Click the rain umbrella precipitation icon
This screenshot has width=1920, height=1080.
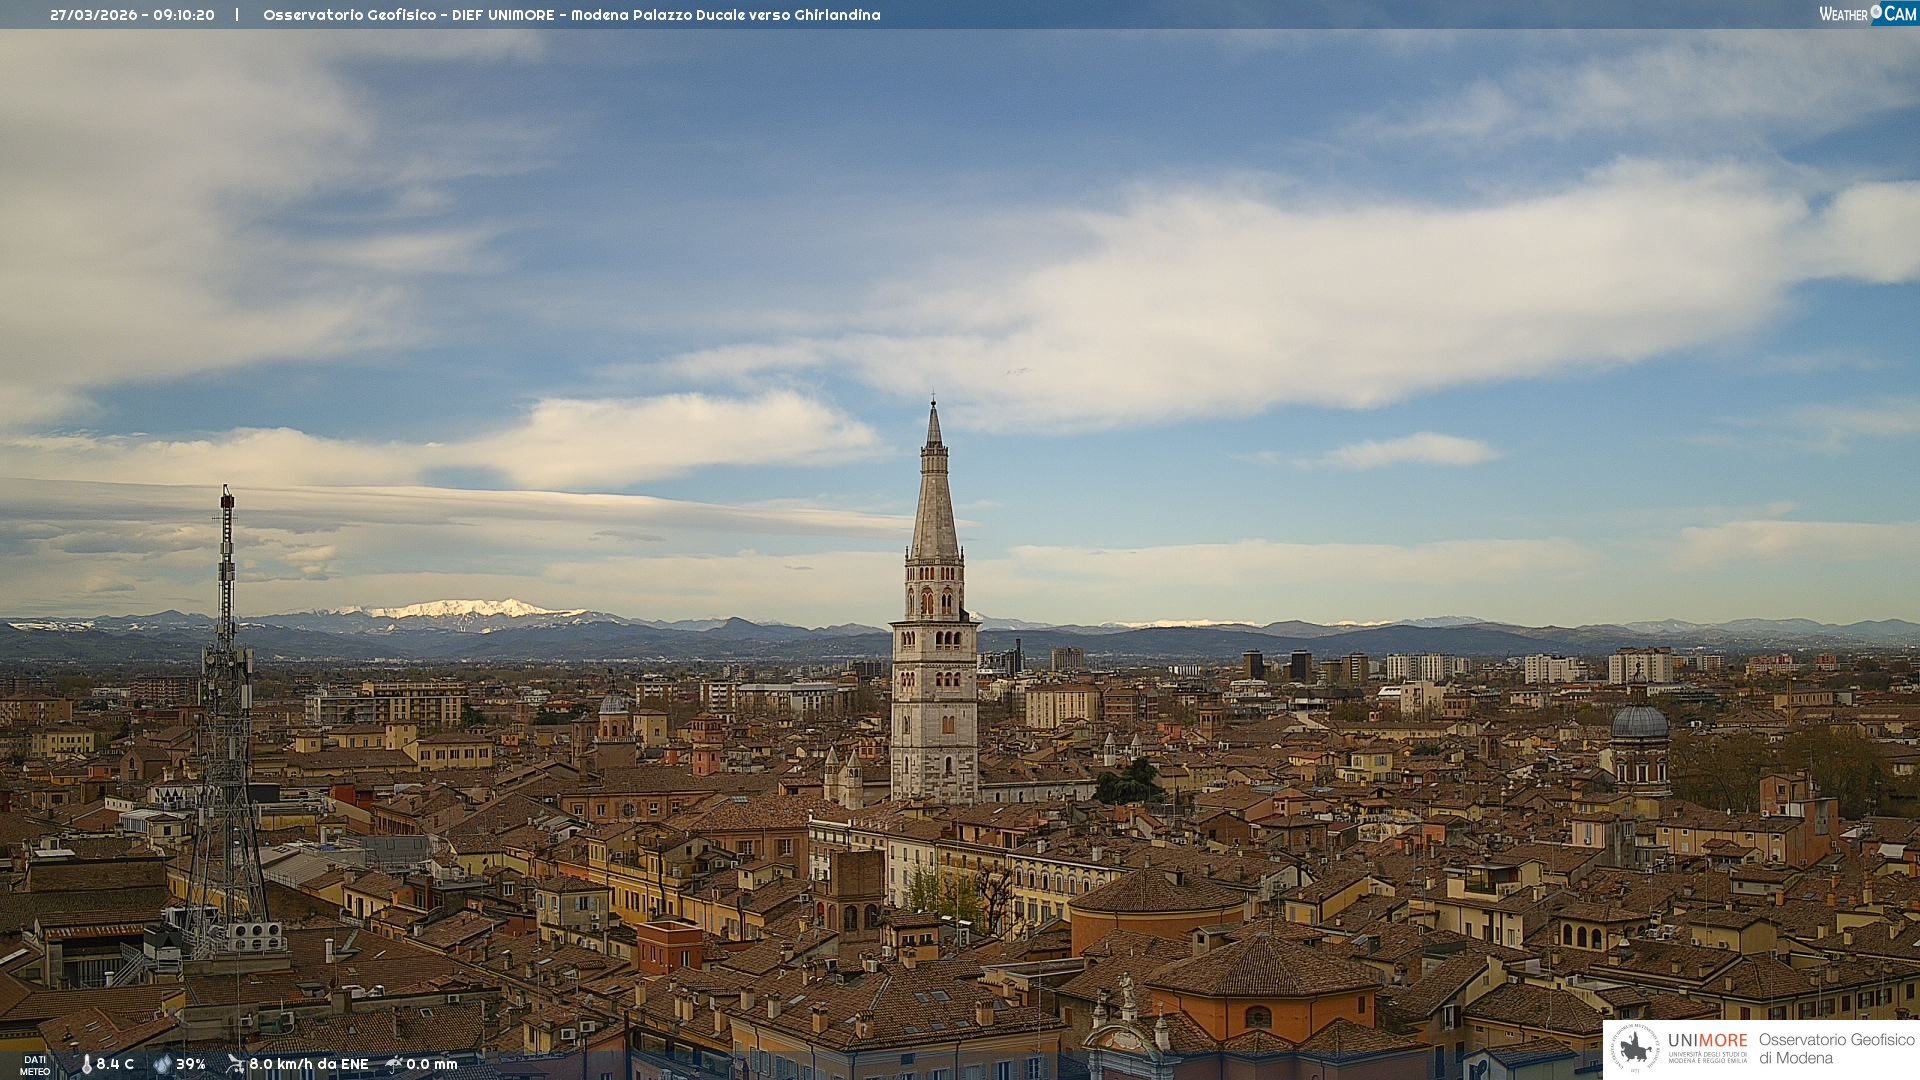click(x=394, y=1064)
